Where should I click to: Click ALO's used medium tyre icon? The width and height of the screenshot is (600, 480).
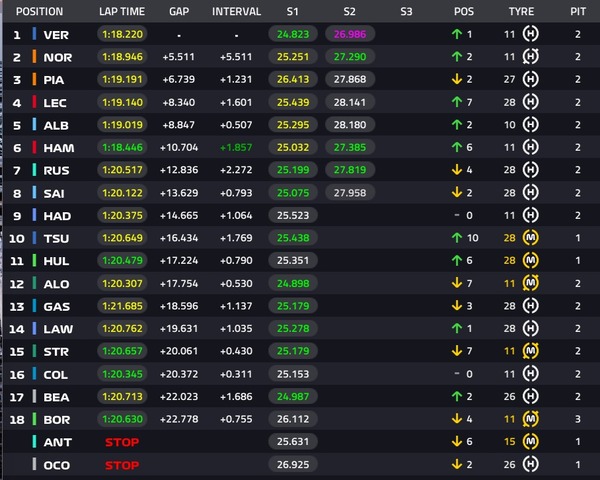530,283
